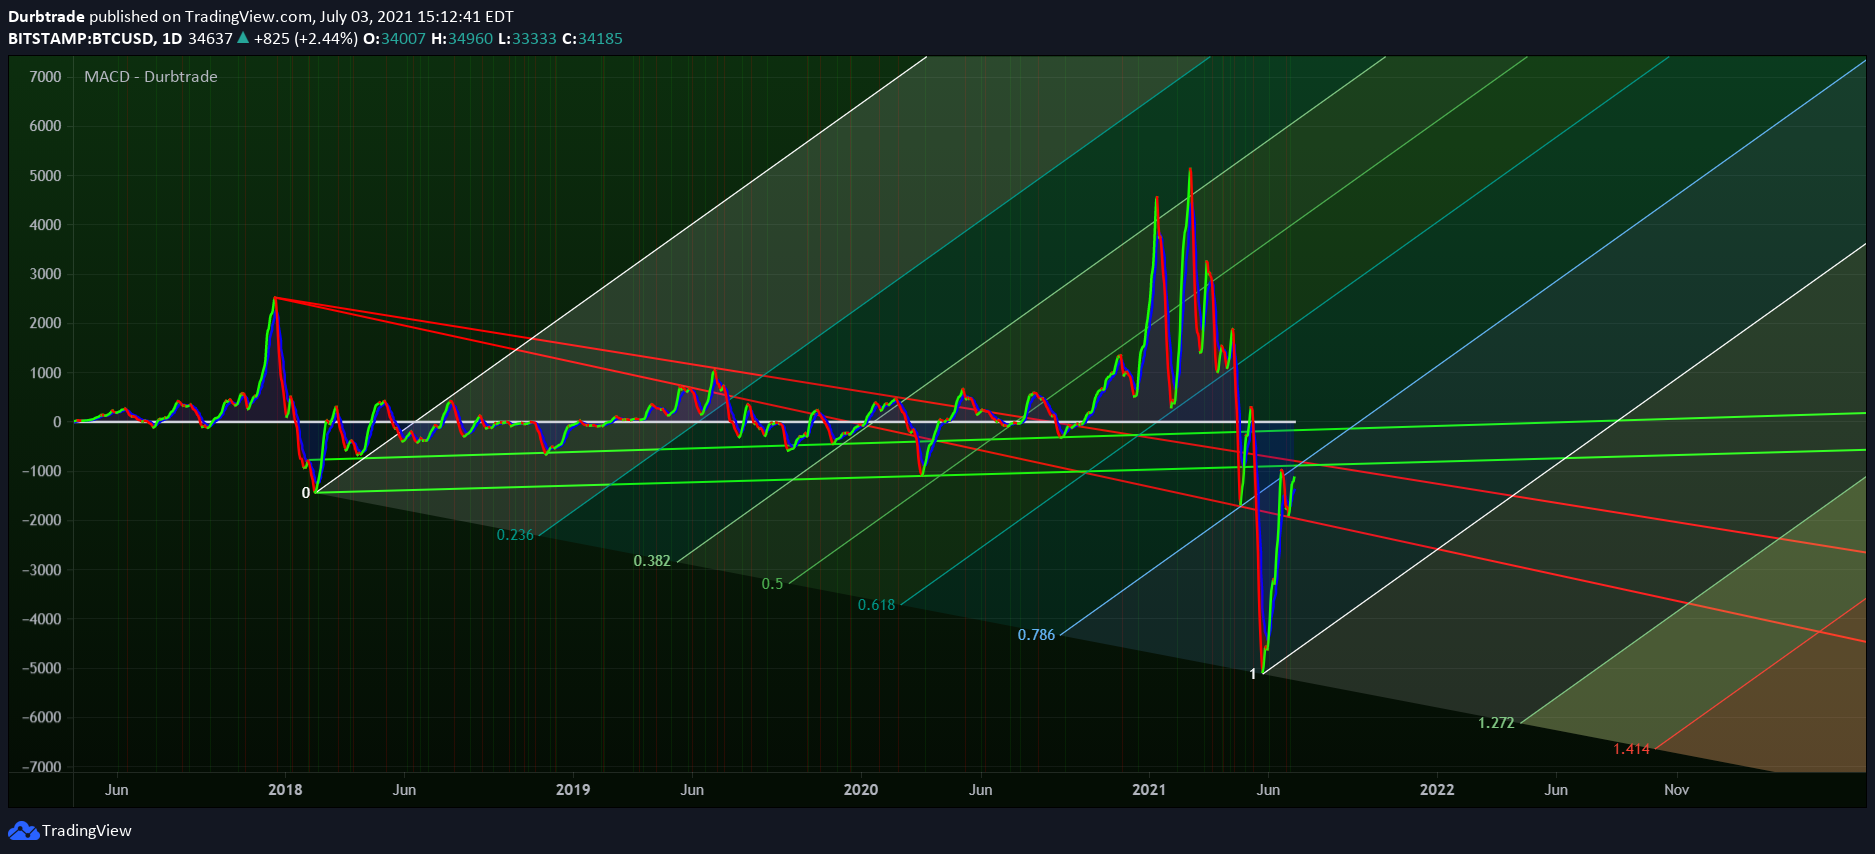Click the −5000 value on price scale
Image resolution: width=1875 pixels, height=854 pixels.
(41, 668)
